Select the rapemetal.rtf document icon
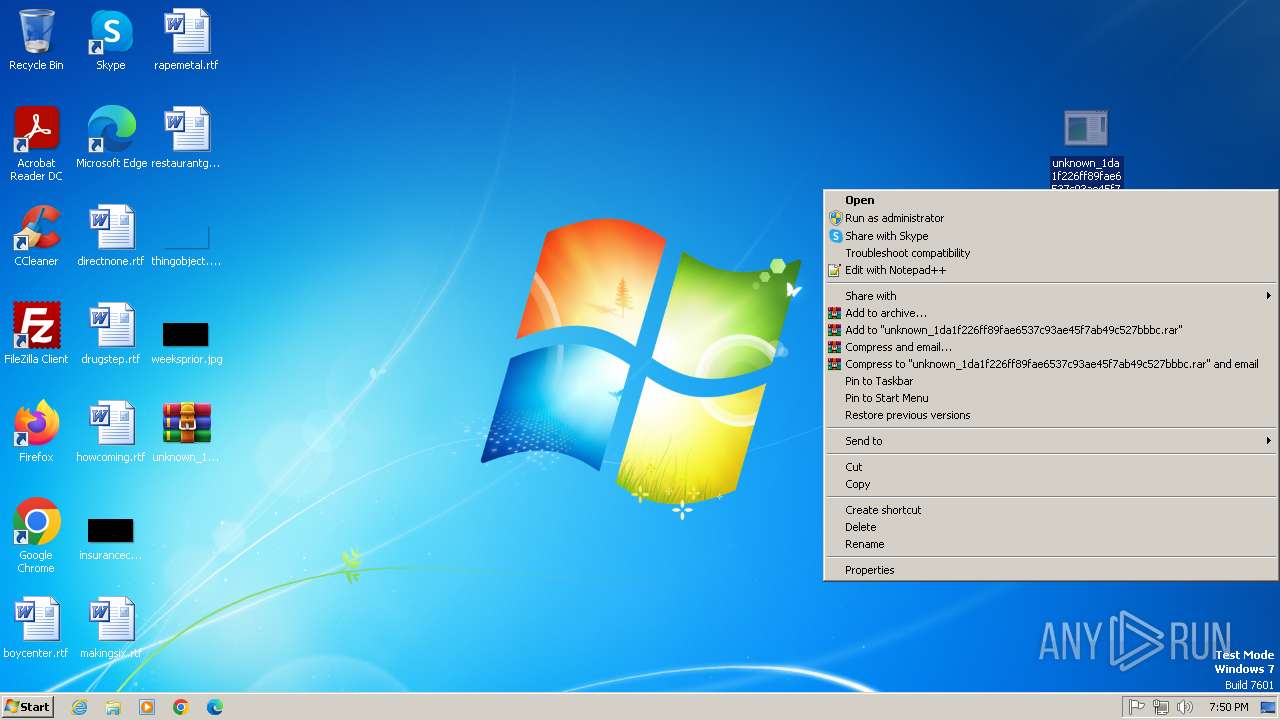The image size is (1280, 720). pyautogui.click(x=186, y=40)
